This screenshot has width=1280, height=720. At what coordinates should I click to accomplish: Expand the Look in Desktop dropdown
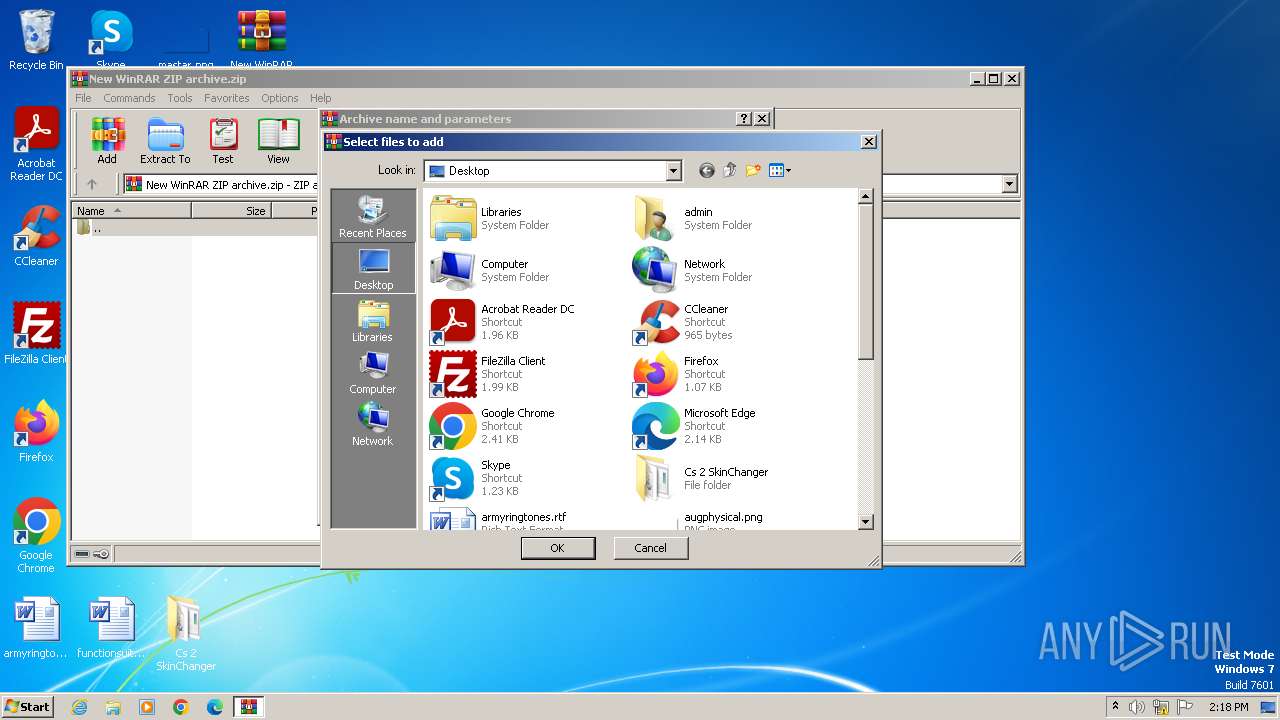[x=673, y=171]
